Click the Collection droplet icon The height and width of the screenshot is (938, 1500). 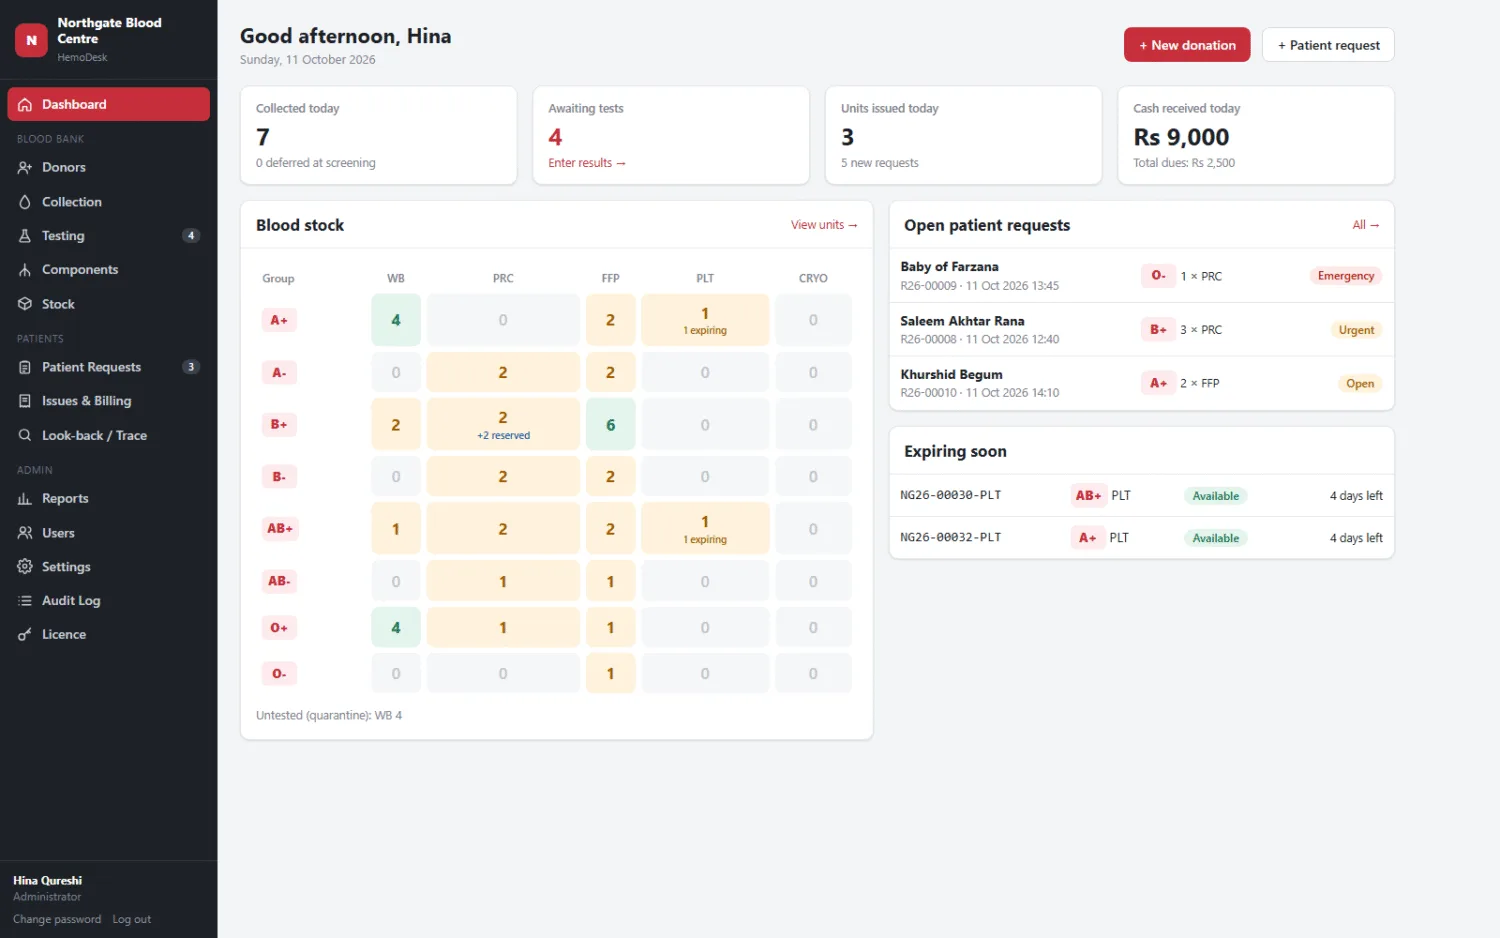point(25,202)
